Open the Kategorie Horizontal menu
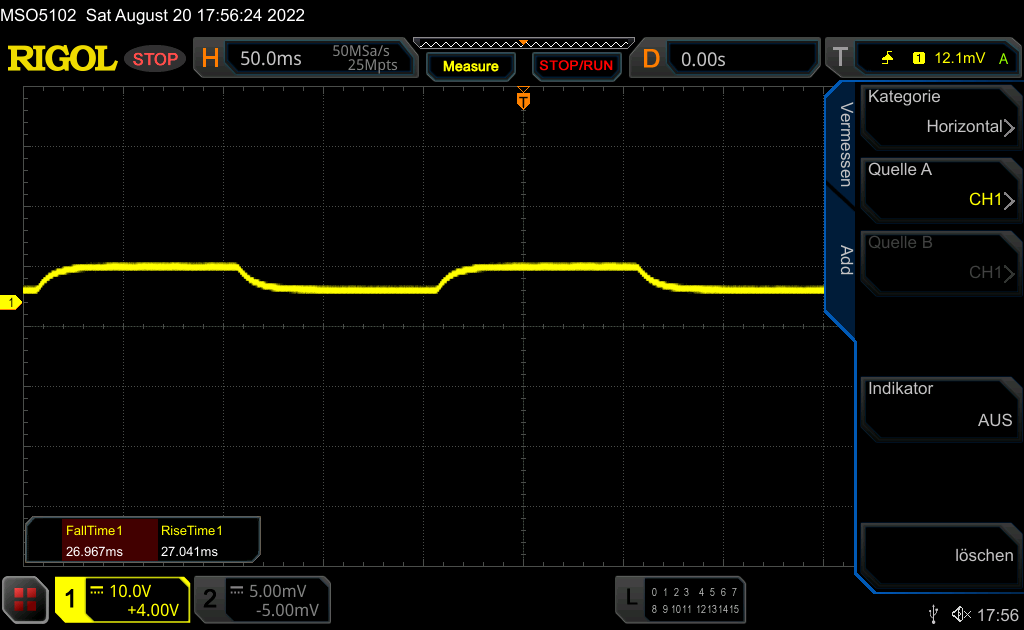Screen dimensions: 1024x630 pyautogui.click(x=940, y=117)
